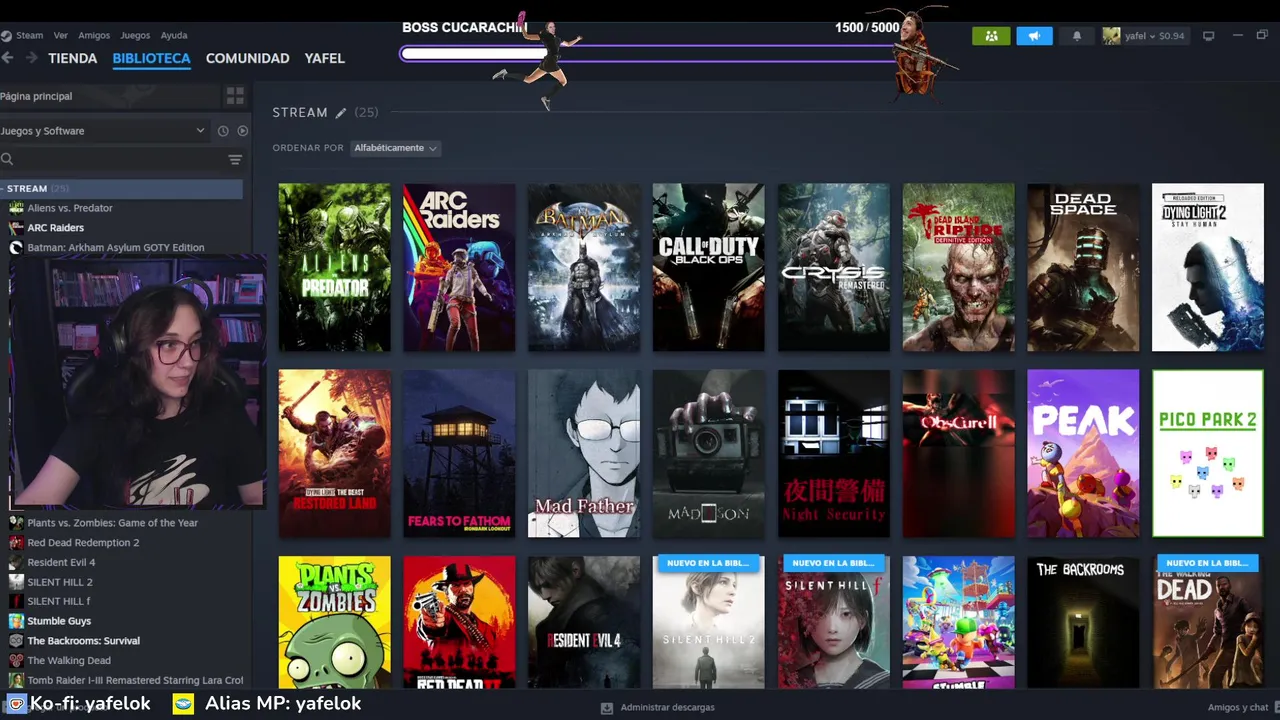Open Página principal
Viewport: 1280px width, 720px height.
point(36,96)
